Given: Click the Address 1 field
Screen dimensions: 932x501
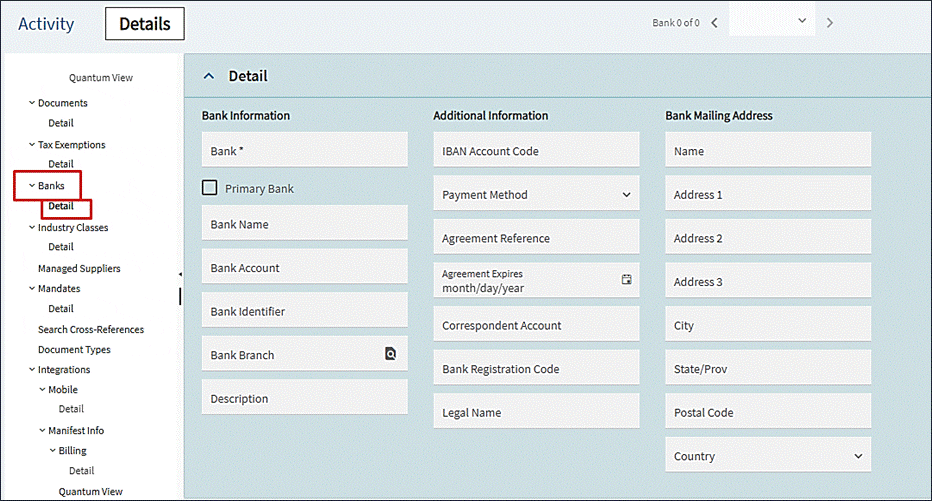Looking at the screenshot, I should pyautogui.click(x=768, y=193).
